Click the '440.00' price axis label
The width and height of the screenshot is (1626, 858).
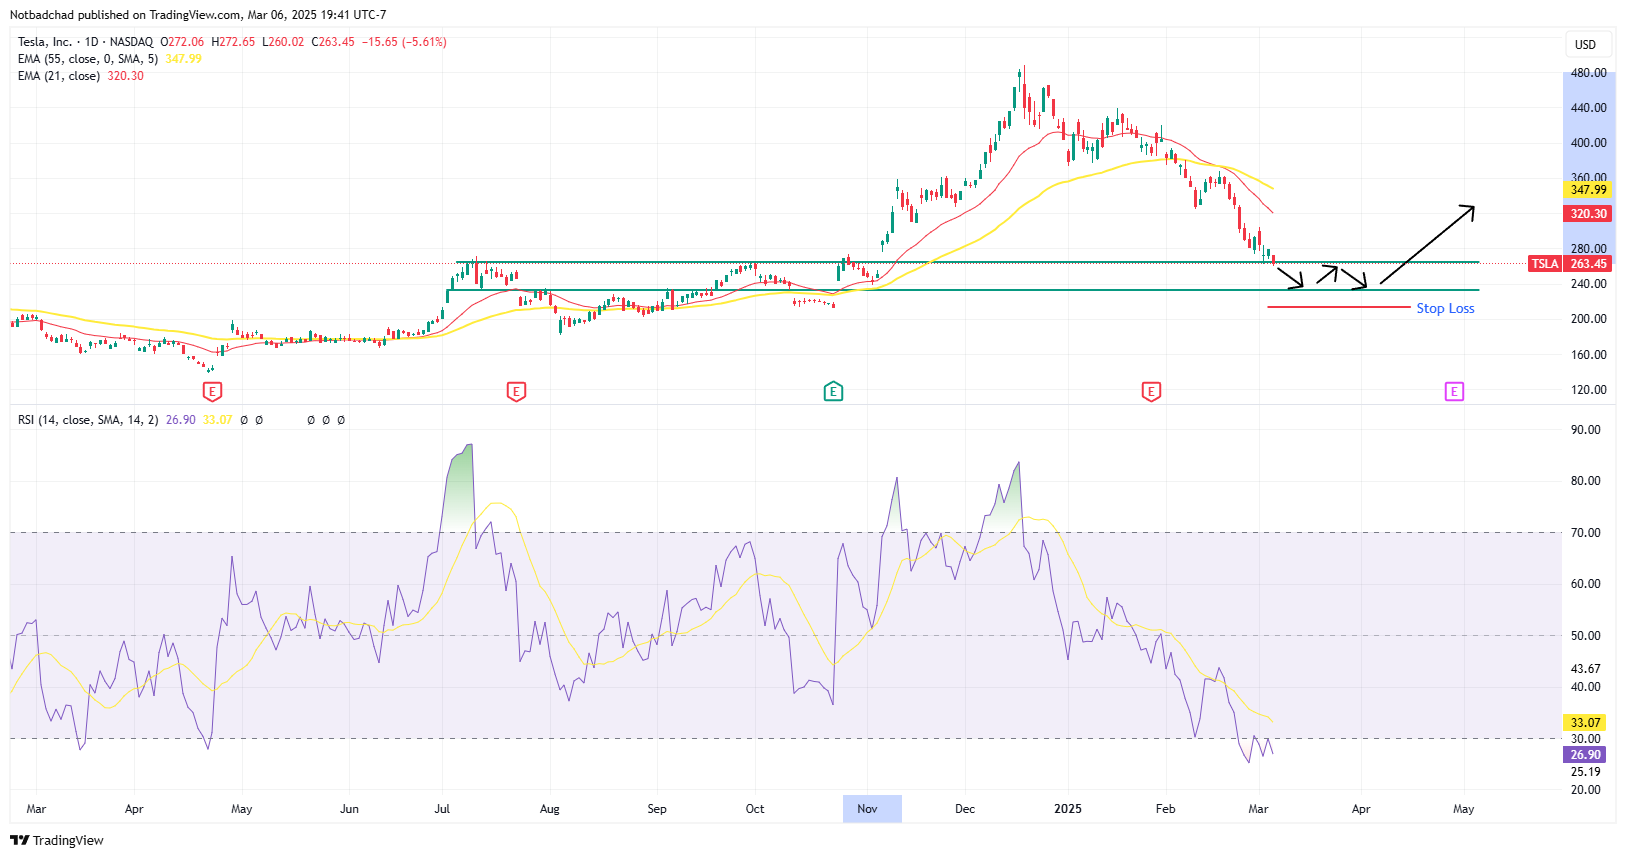[x=1588, y=108]
